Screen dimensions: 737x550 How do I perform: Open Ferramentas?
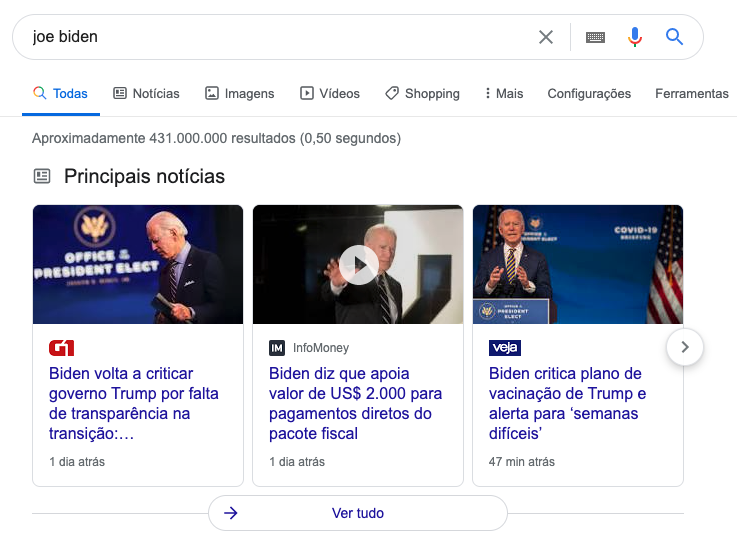coord(691,94)
